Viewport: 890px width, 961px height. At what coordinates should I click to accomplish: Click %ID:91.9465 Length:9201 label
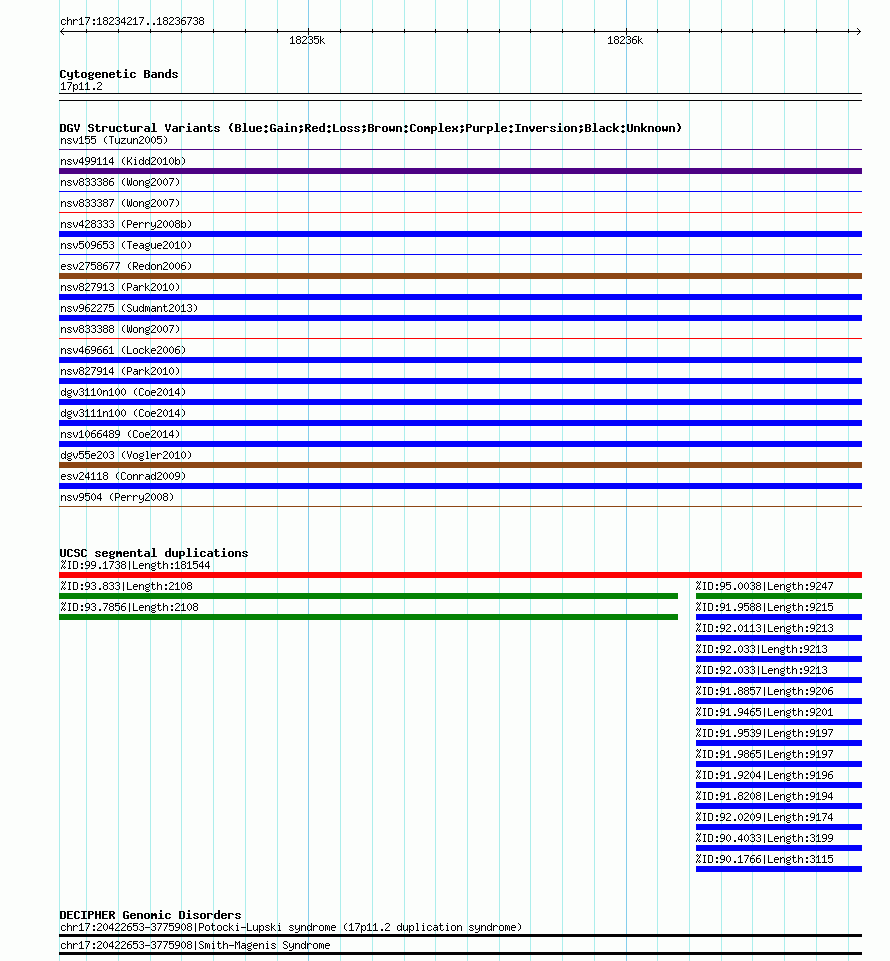click(x=765, y=712)
